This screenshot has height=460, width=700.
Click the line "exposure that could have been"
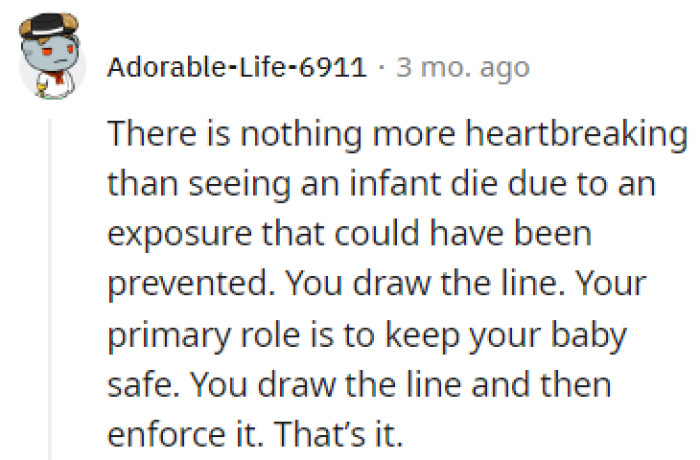pyautogui.click(x=349, y=236)
